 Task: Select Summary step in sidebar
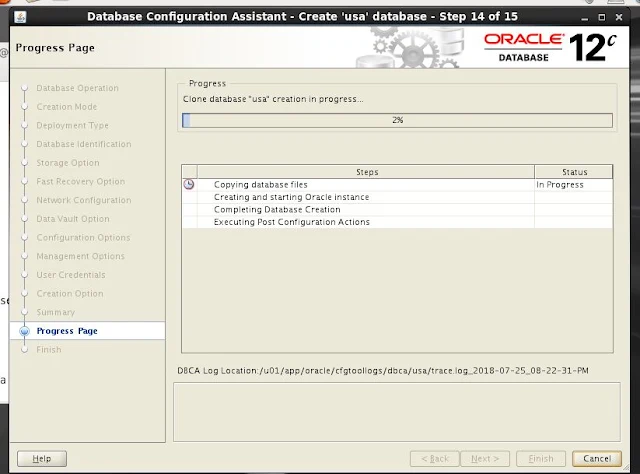pyautogui.click(x=56, y=312)
